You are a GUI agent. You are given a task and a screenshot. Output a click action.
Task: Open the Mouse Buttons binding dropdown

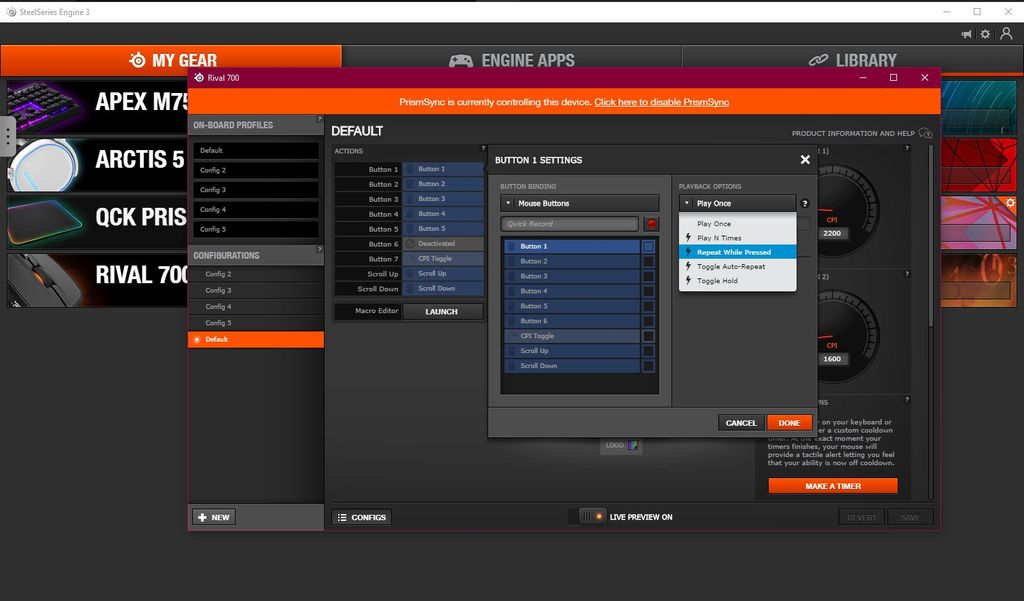[578, 202]
